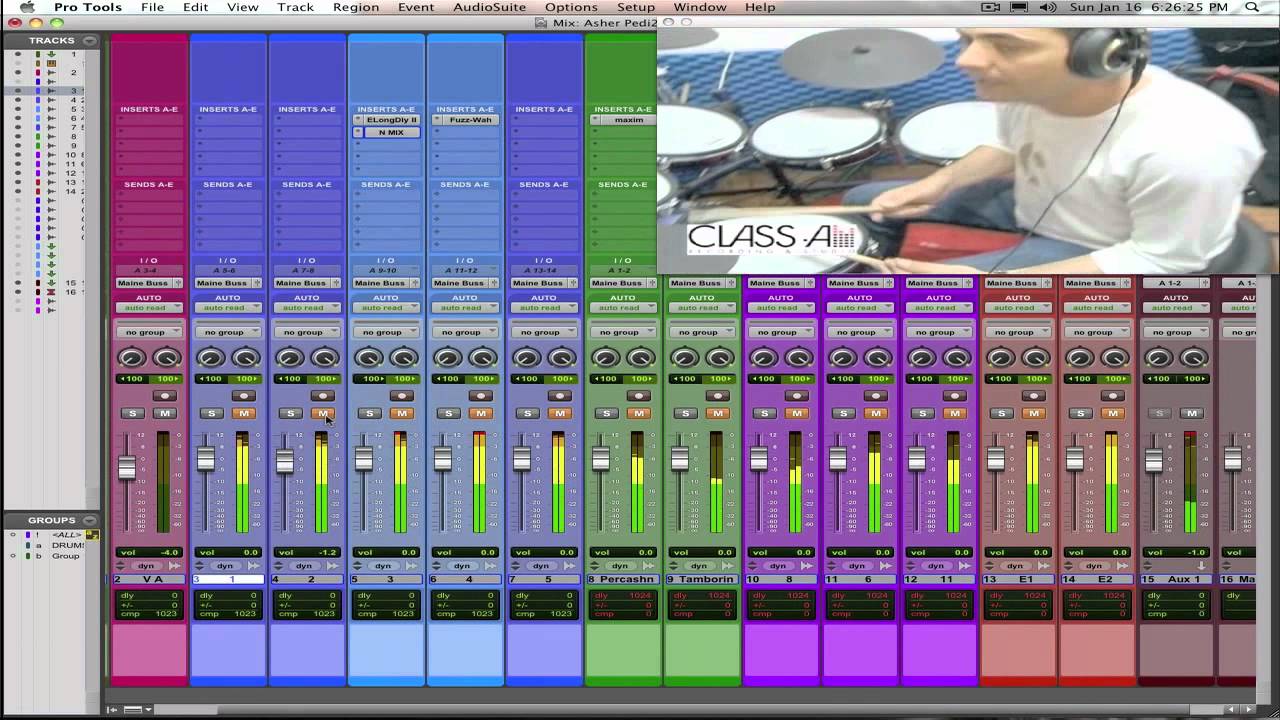This screenshot has height=720, width=1280.
Task: Toggle visibility dot for track 1 in Tracks list
Action: pos(17,54)
